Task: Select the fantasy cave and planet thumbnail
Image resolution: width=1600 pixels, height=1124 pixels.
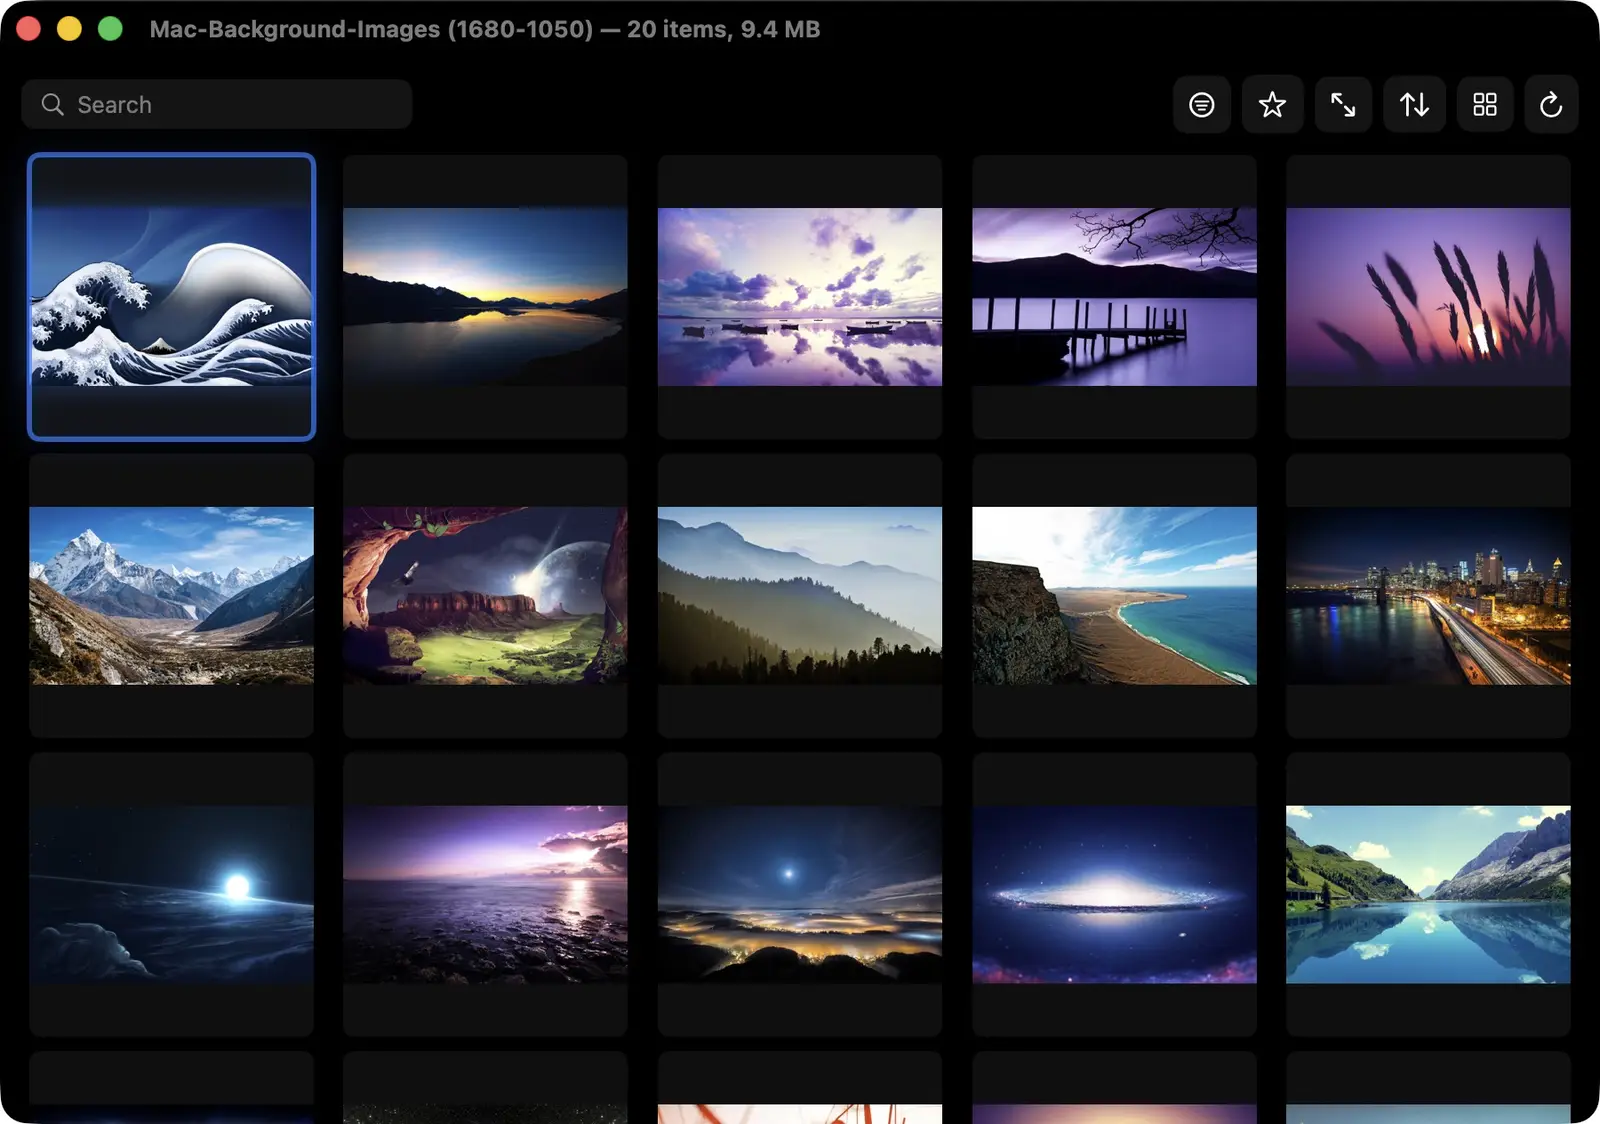Action: coord(485,596)
